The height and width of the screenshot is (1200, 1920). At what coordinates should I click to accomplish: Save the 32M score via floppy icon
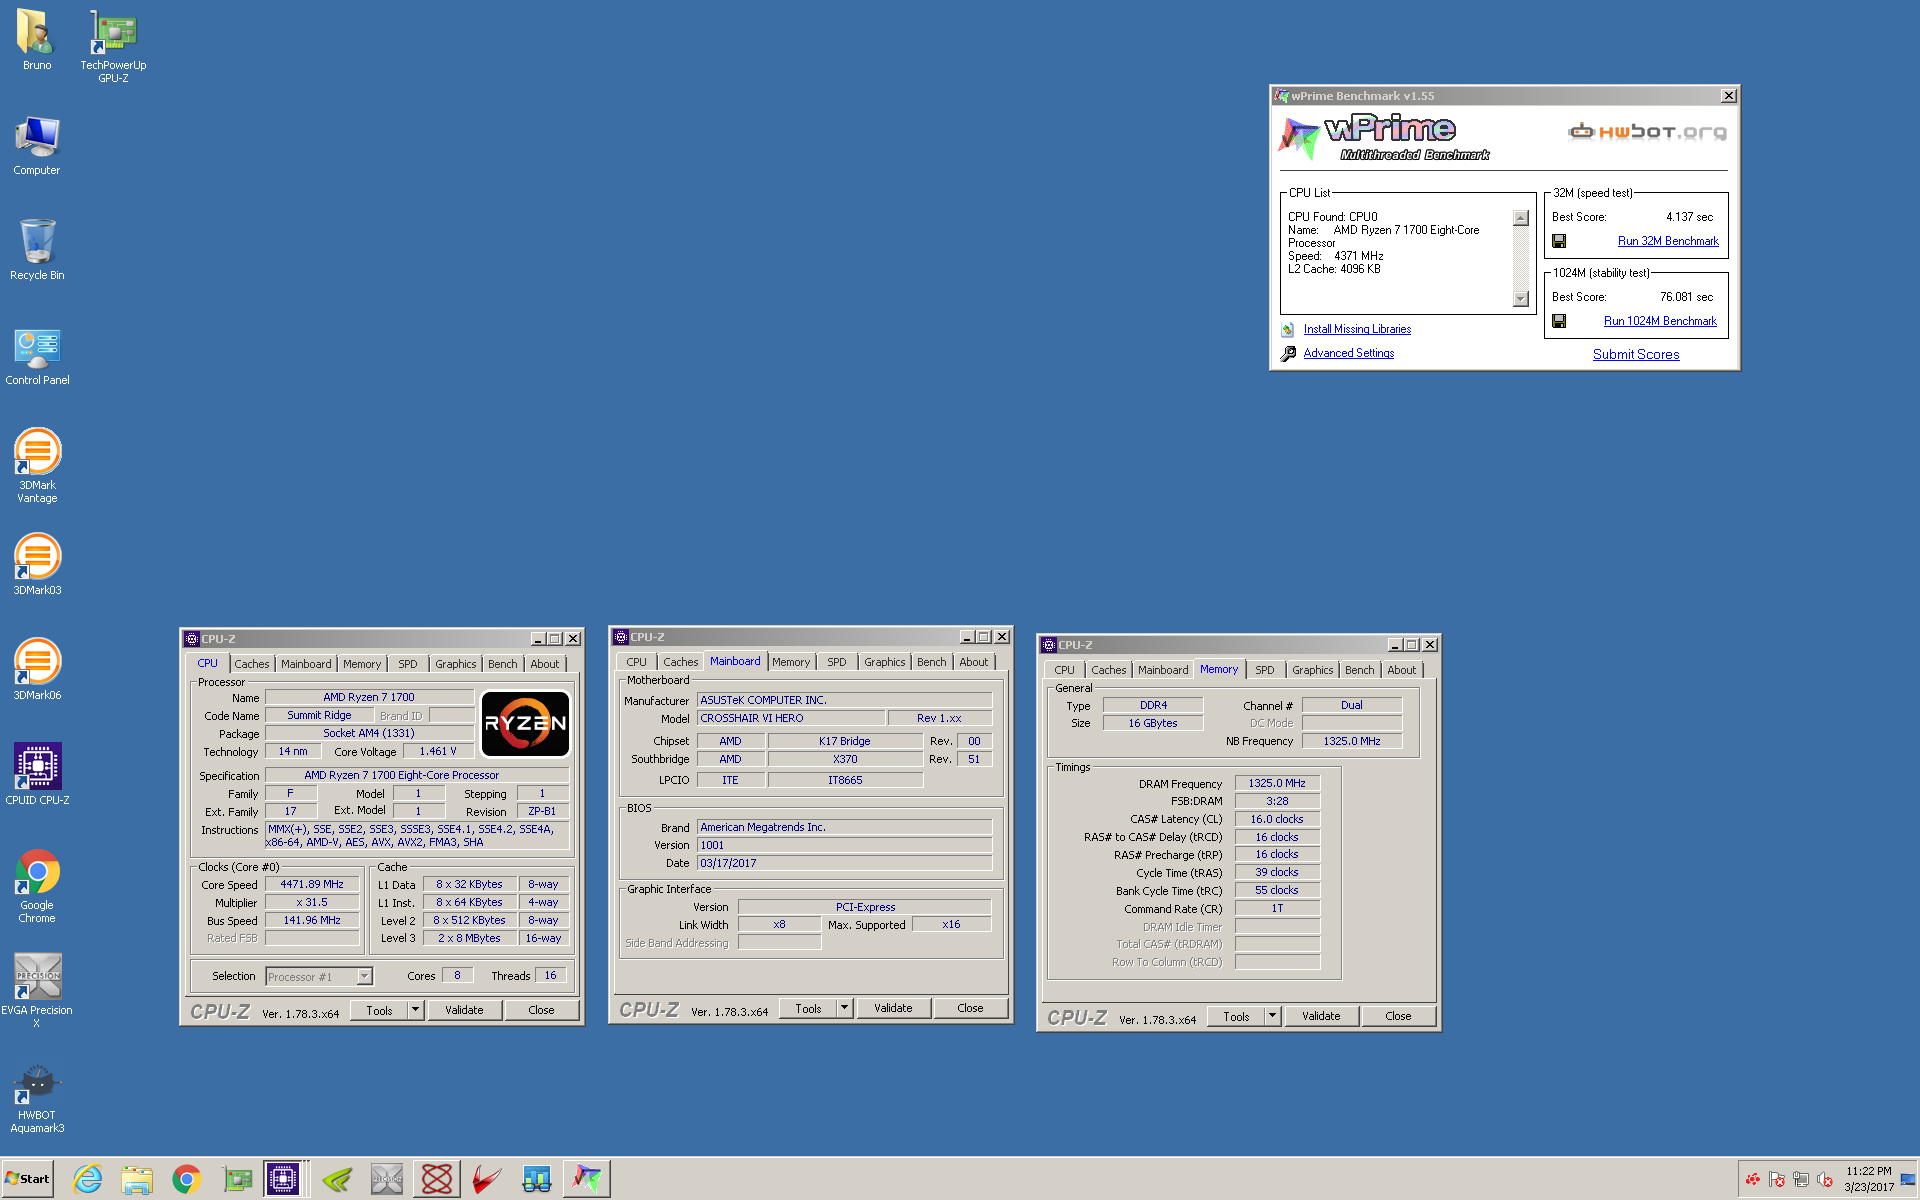(x=1558, y=241)
